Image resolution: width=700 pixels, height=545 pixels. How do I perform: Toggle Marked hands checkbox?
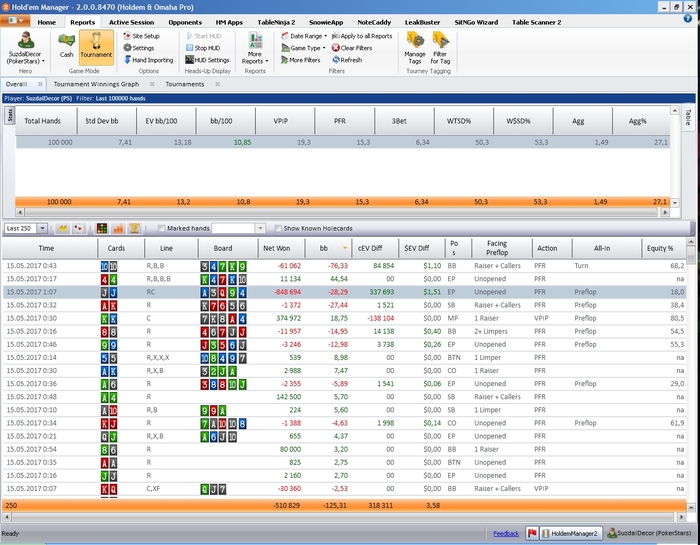[162, 229]
